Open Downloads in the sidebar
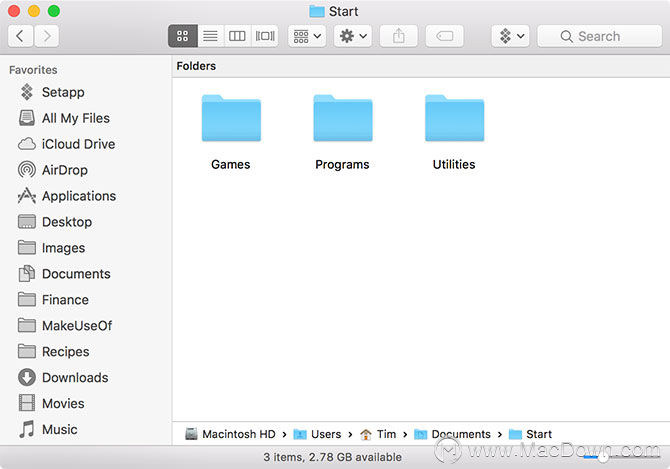 pos(63,378)
